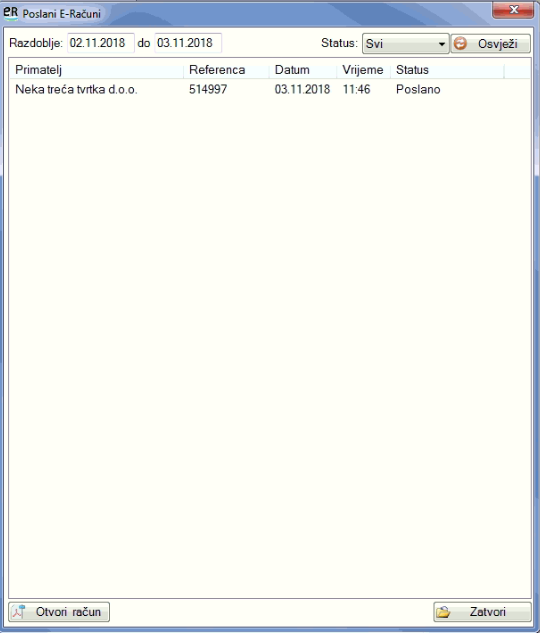Click the orange refresh icon beside Osvježi
Image resolution: width=540 pixels, height=633 pixels.
click(460, 44)
